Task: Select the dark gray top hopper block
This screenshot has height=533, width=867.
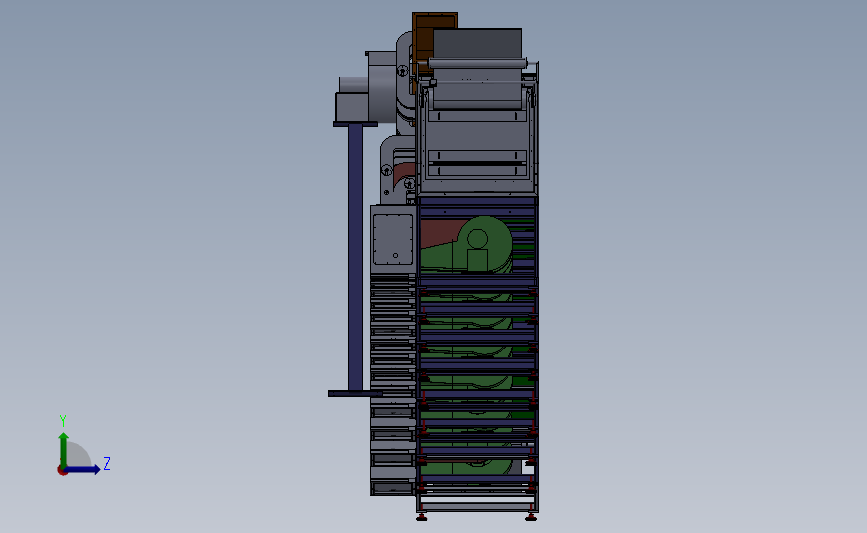Action: [477, 43]
